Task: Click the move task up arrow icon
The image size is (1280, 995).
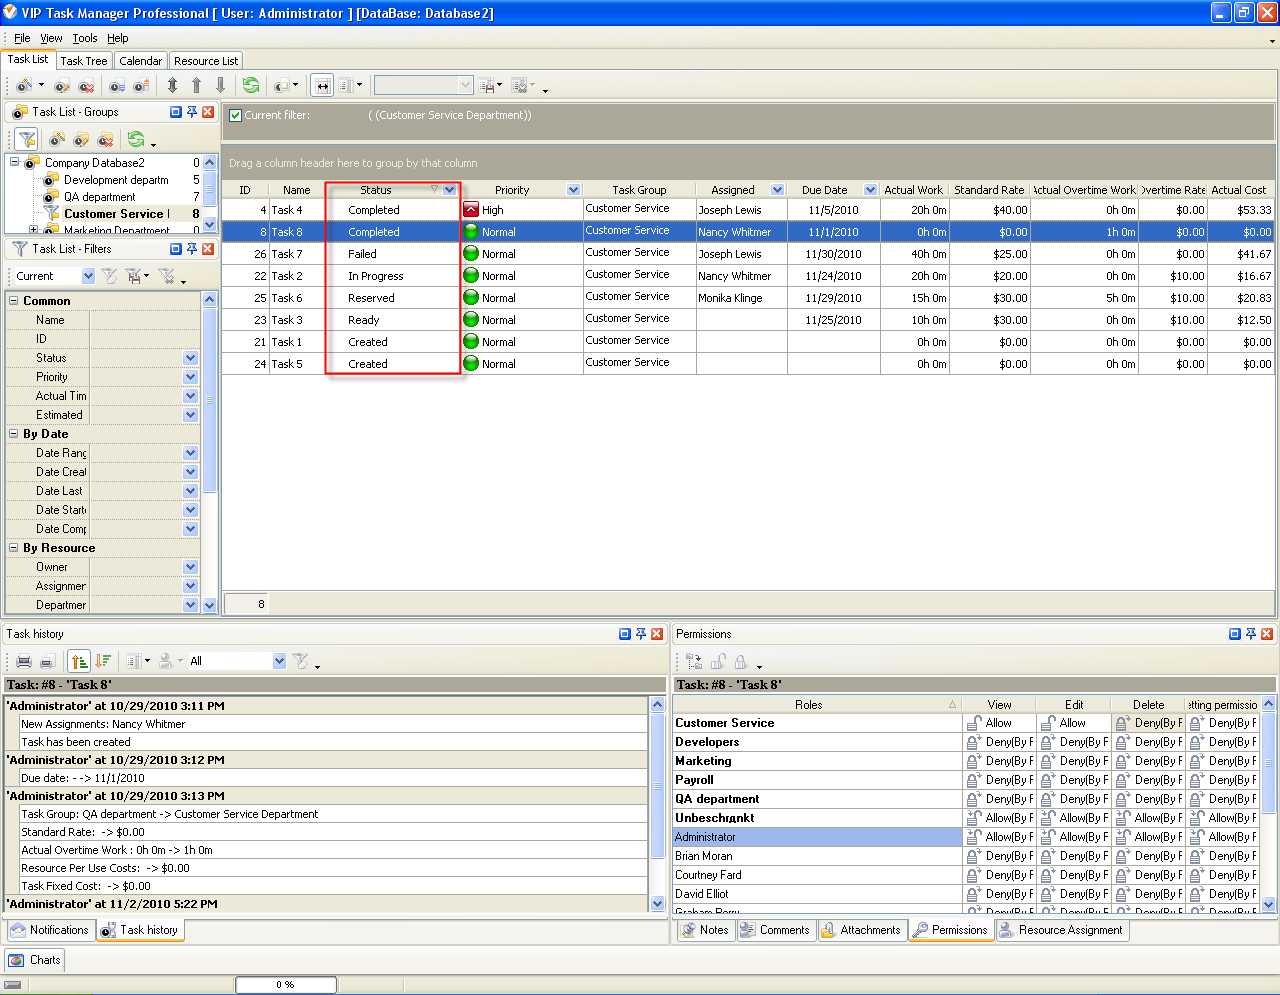Action: (196, 86)
